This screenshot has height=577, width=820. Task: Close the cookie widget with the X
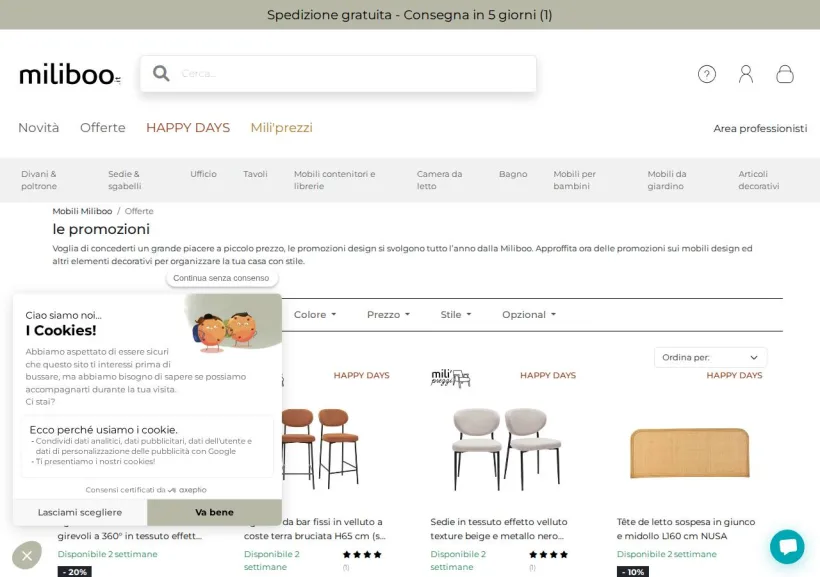point(27,555)
